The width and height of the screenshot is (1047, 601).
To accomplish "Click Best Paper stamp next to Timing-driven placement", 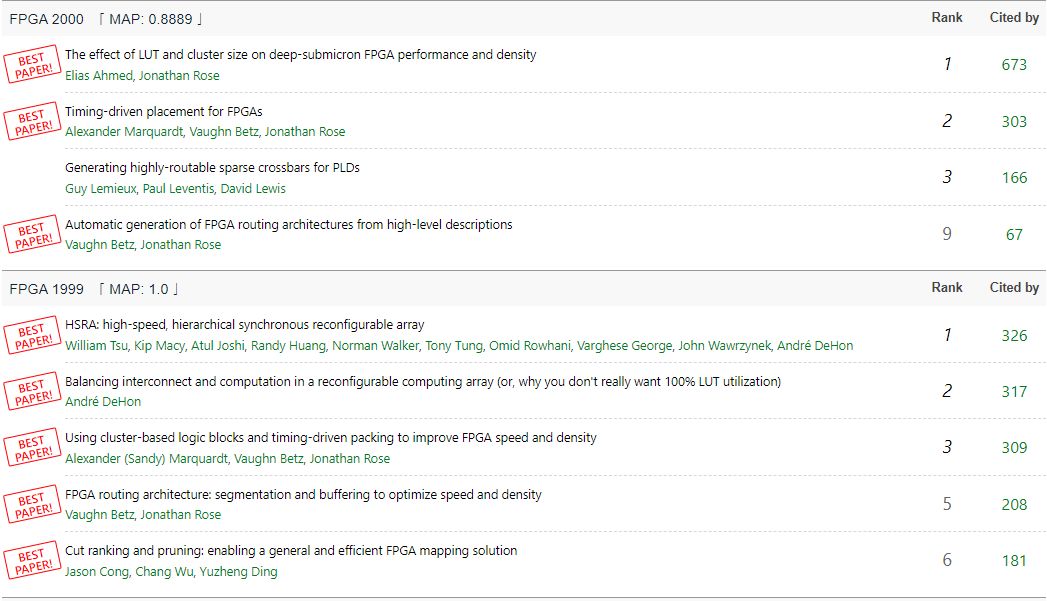I will (x=31, y=122).
